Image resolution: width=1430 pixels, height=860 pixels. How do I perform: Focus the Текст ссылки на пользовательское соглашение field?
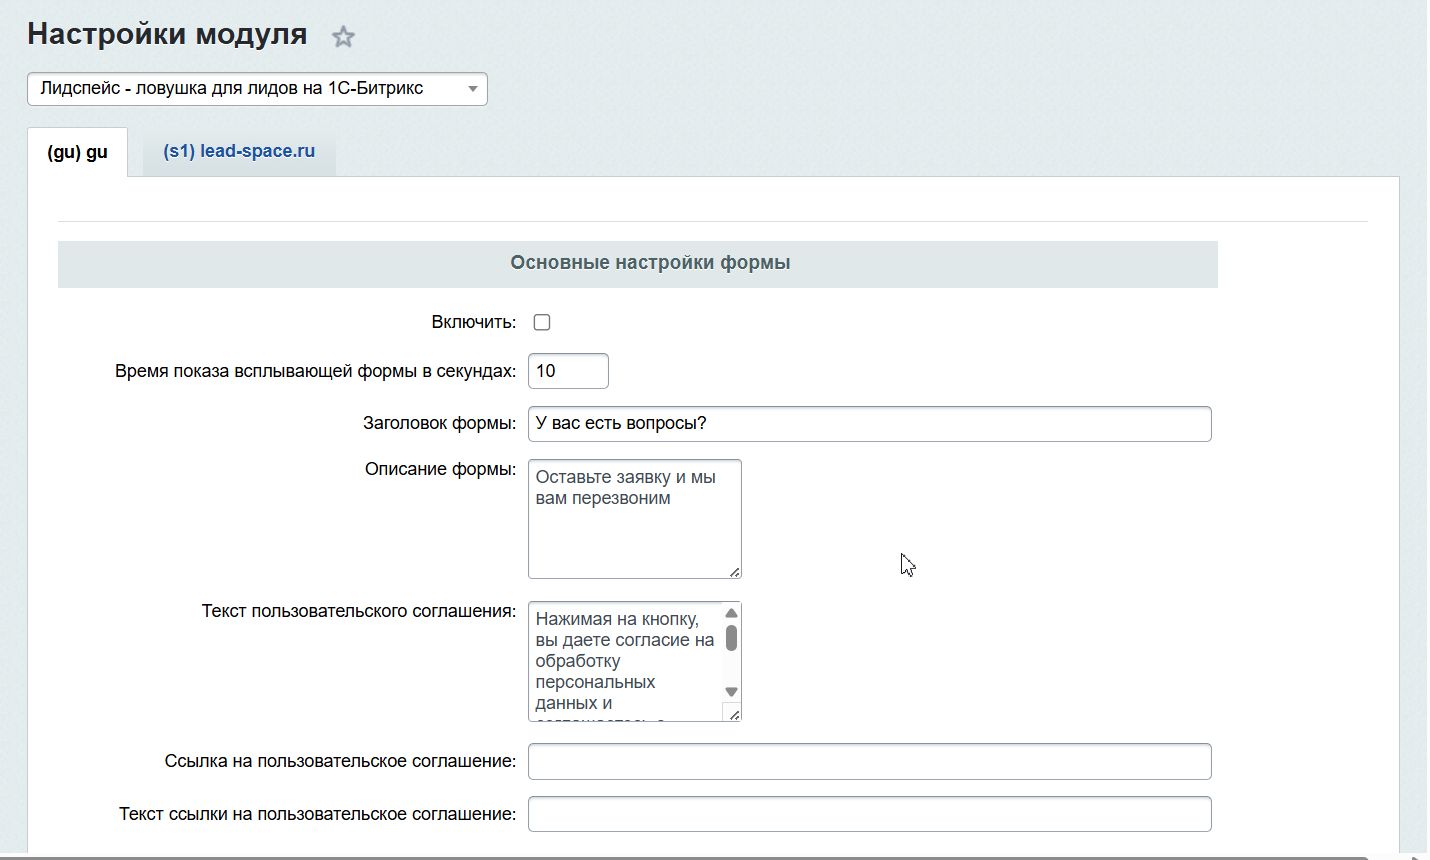tap(868, 814)
